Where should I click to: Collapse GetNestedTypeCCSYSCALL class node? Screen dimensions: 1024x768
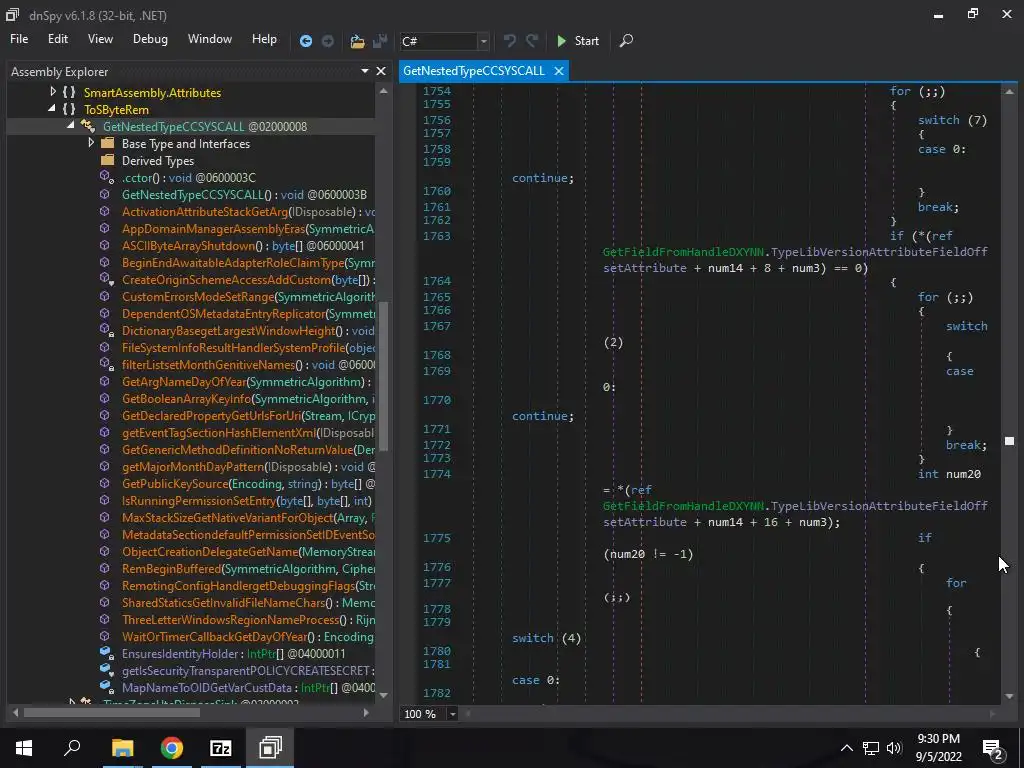pyautogui.click(x=71, y=125)
